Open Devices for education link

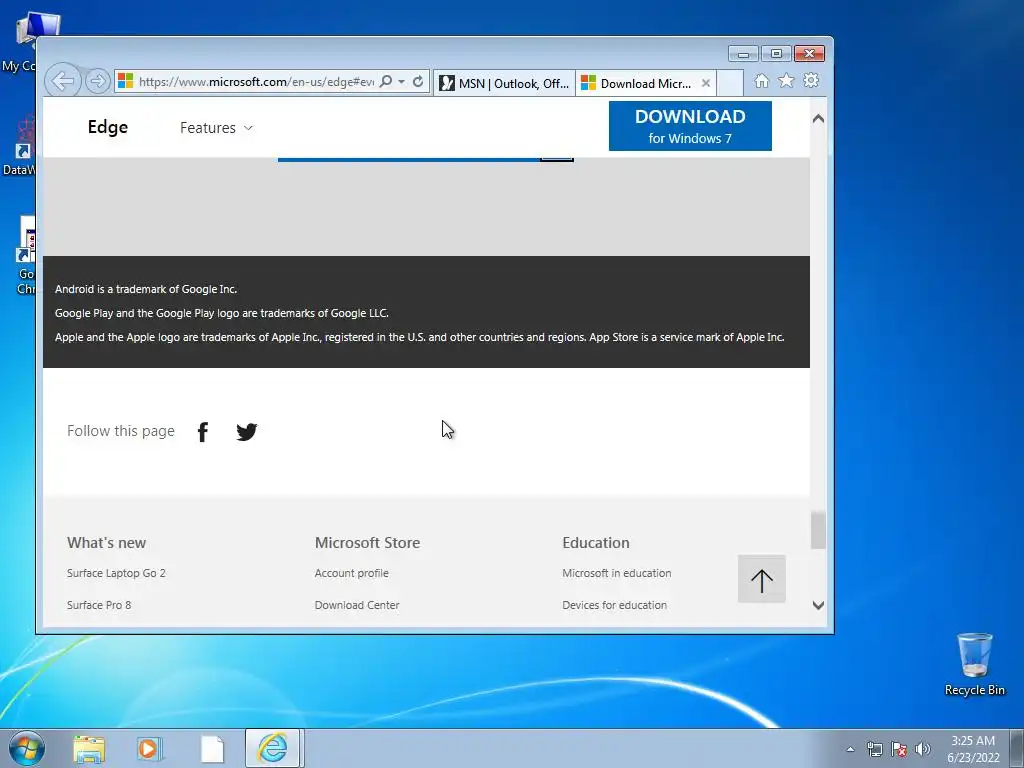click(x=615, y=605)
